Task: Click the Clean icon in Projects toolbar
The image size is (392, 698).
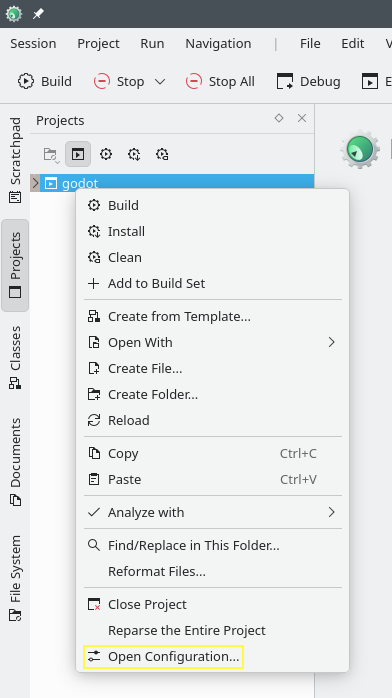Action: (x=162, y=154)
